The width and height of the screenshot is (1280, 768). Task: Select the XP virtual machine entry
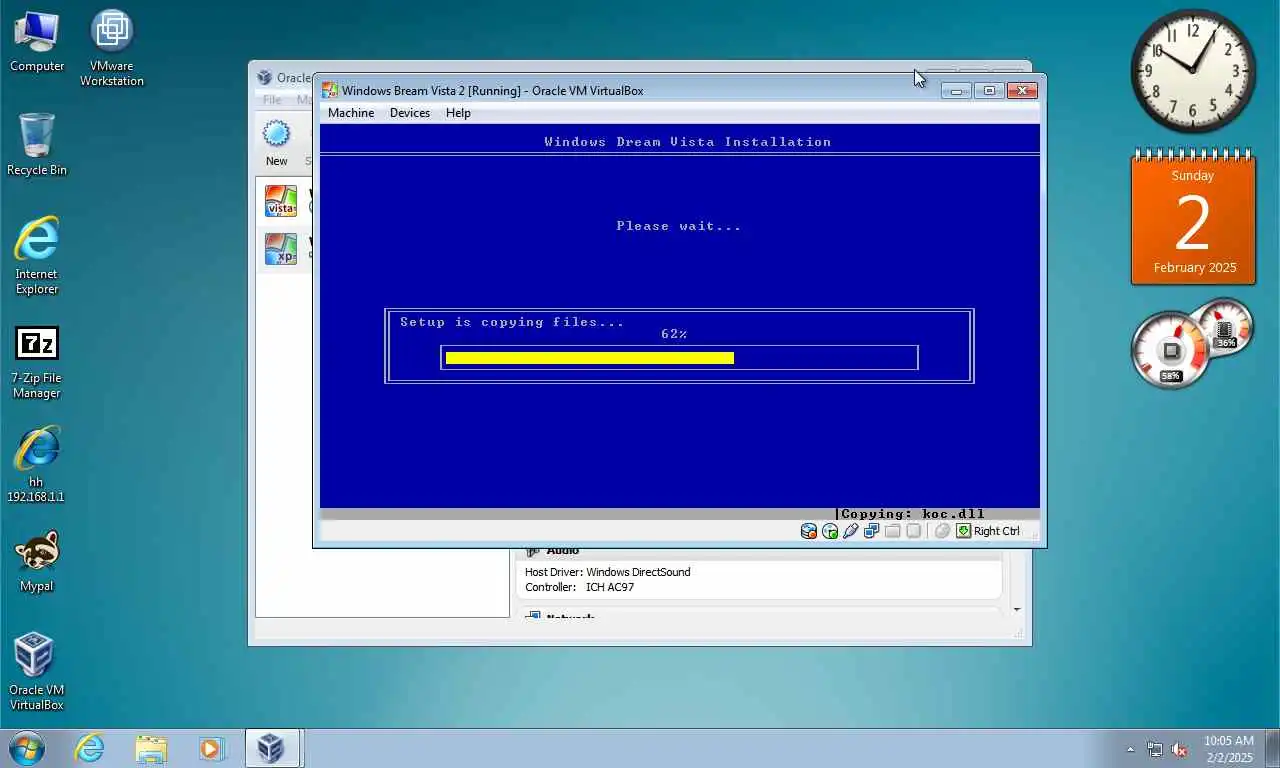(x=284, y=248)
